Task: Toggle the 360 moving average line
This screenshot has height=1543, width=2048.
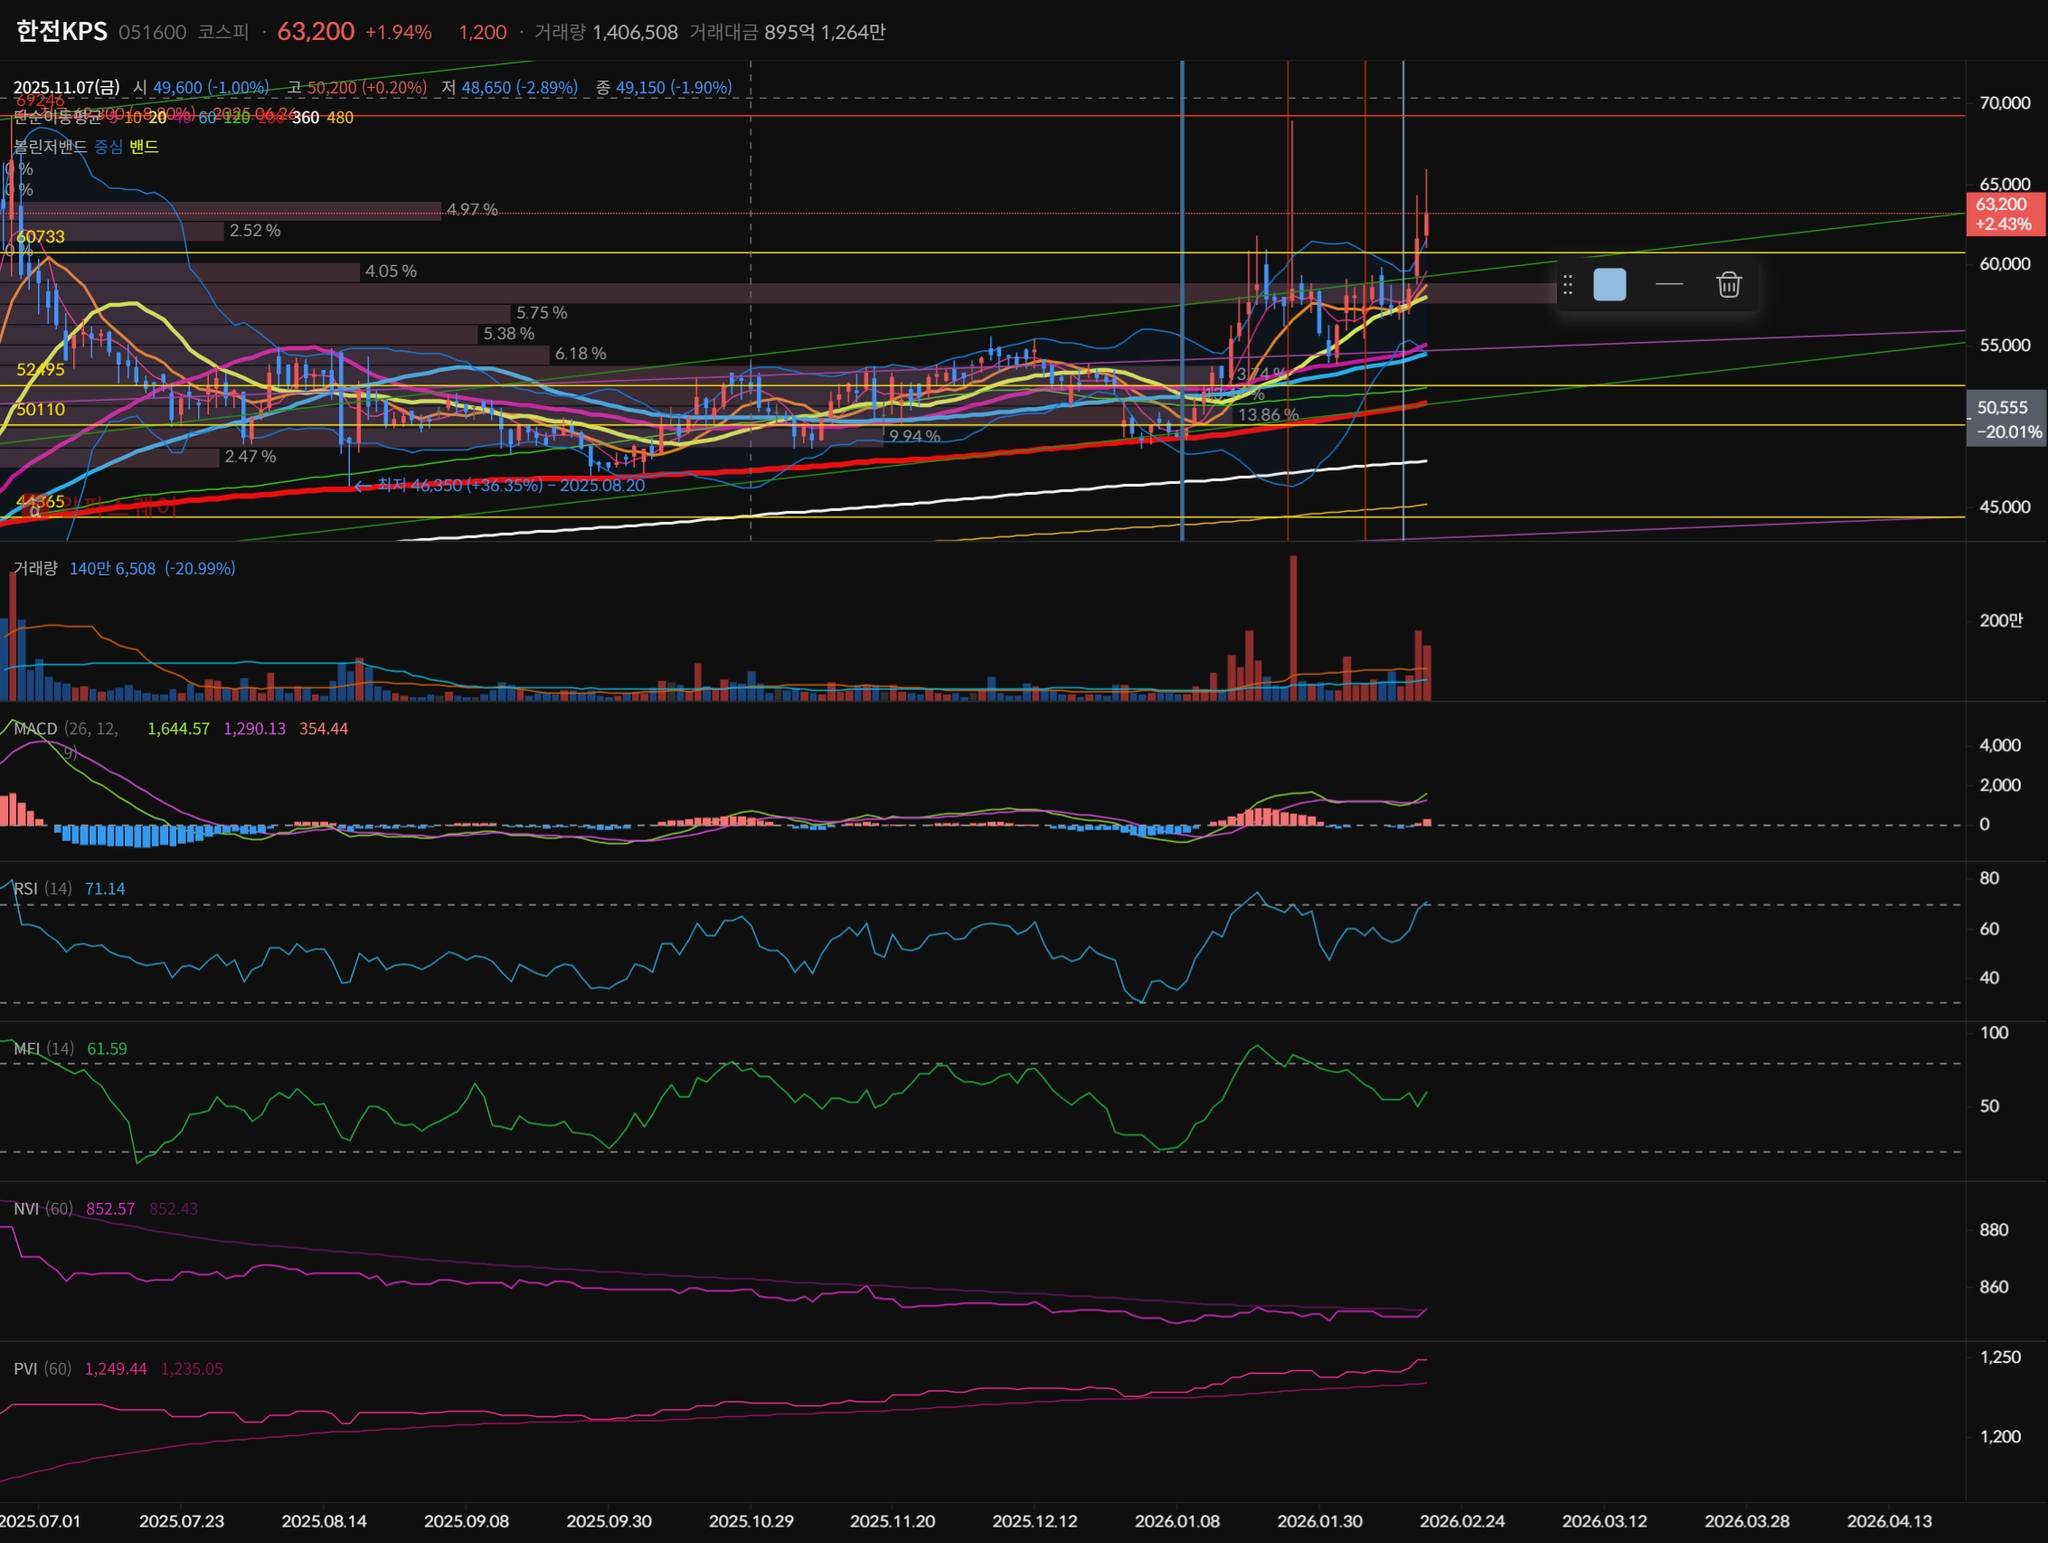Action: (305, 118)
